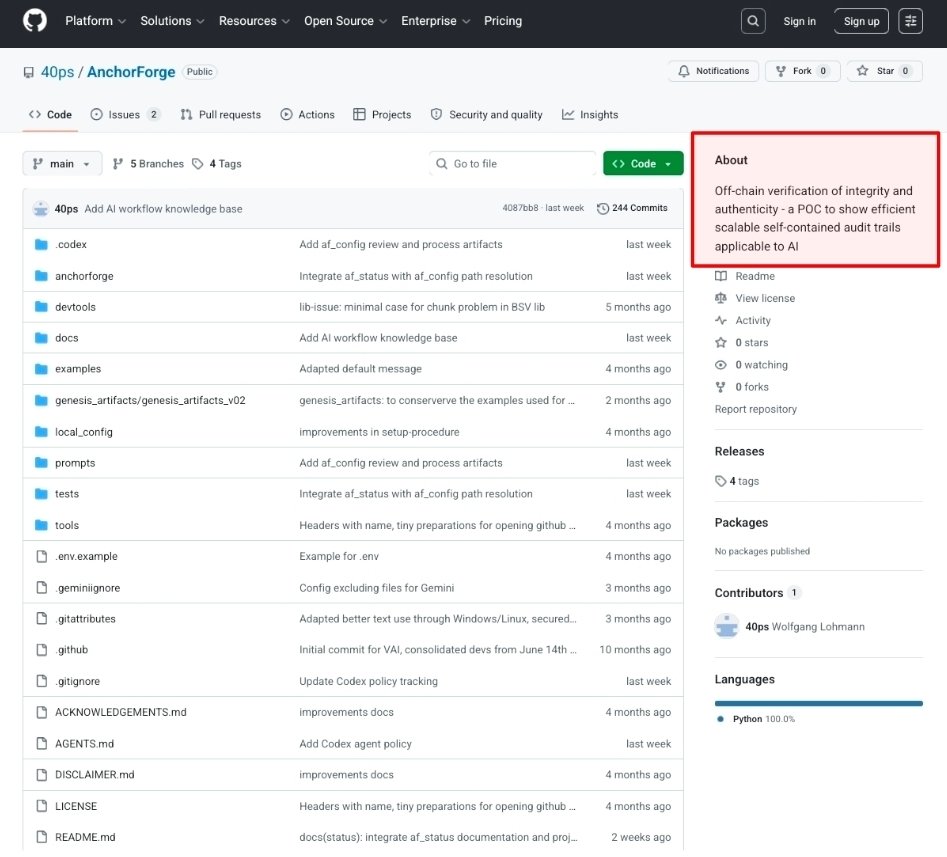
Task: Open the commit hash 4087bb8
Action: 519,208
